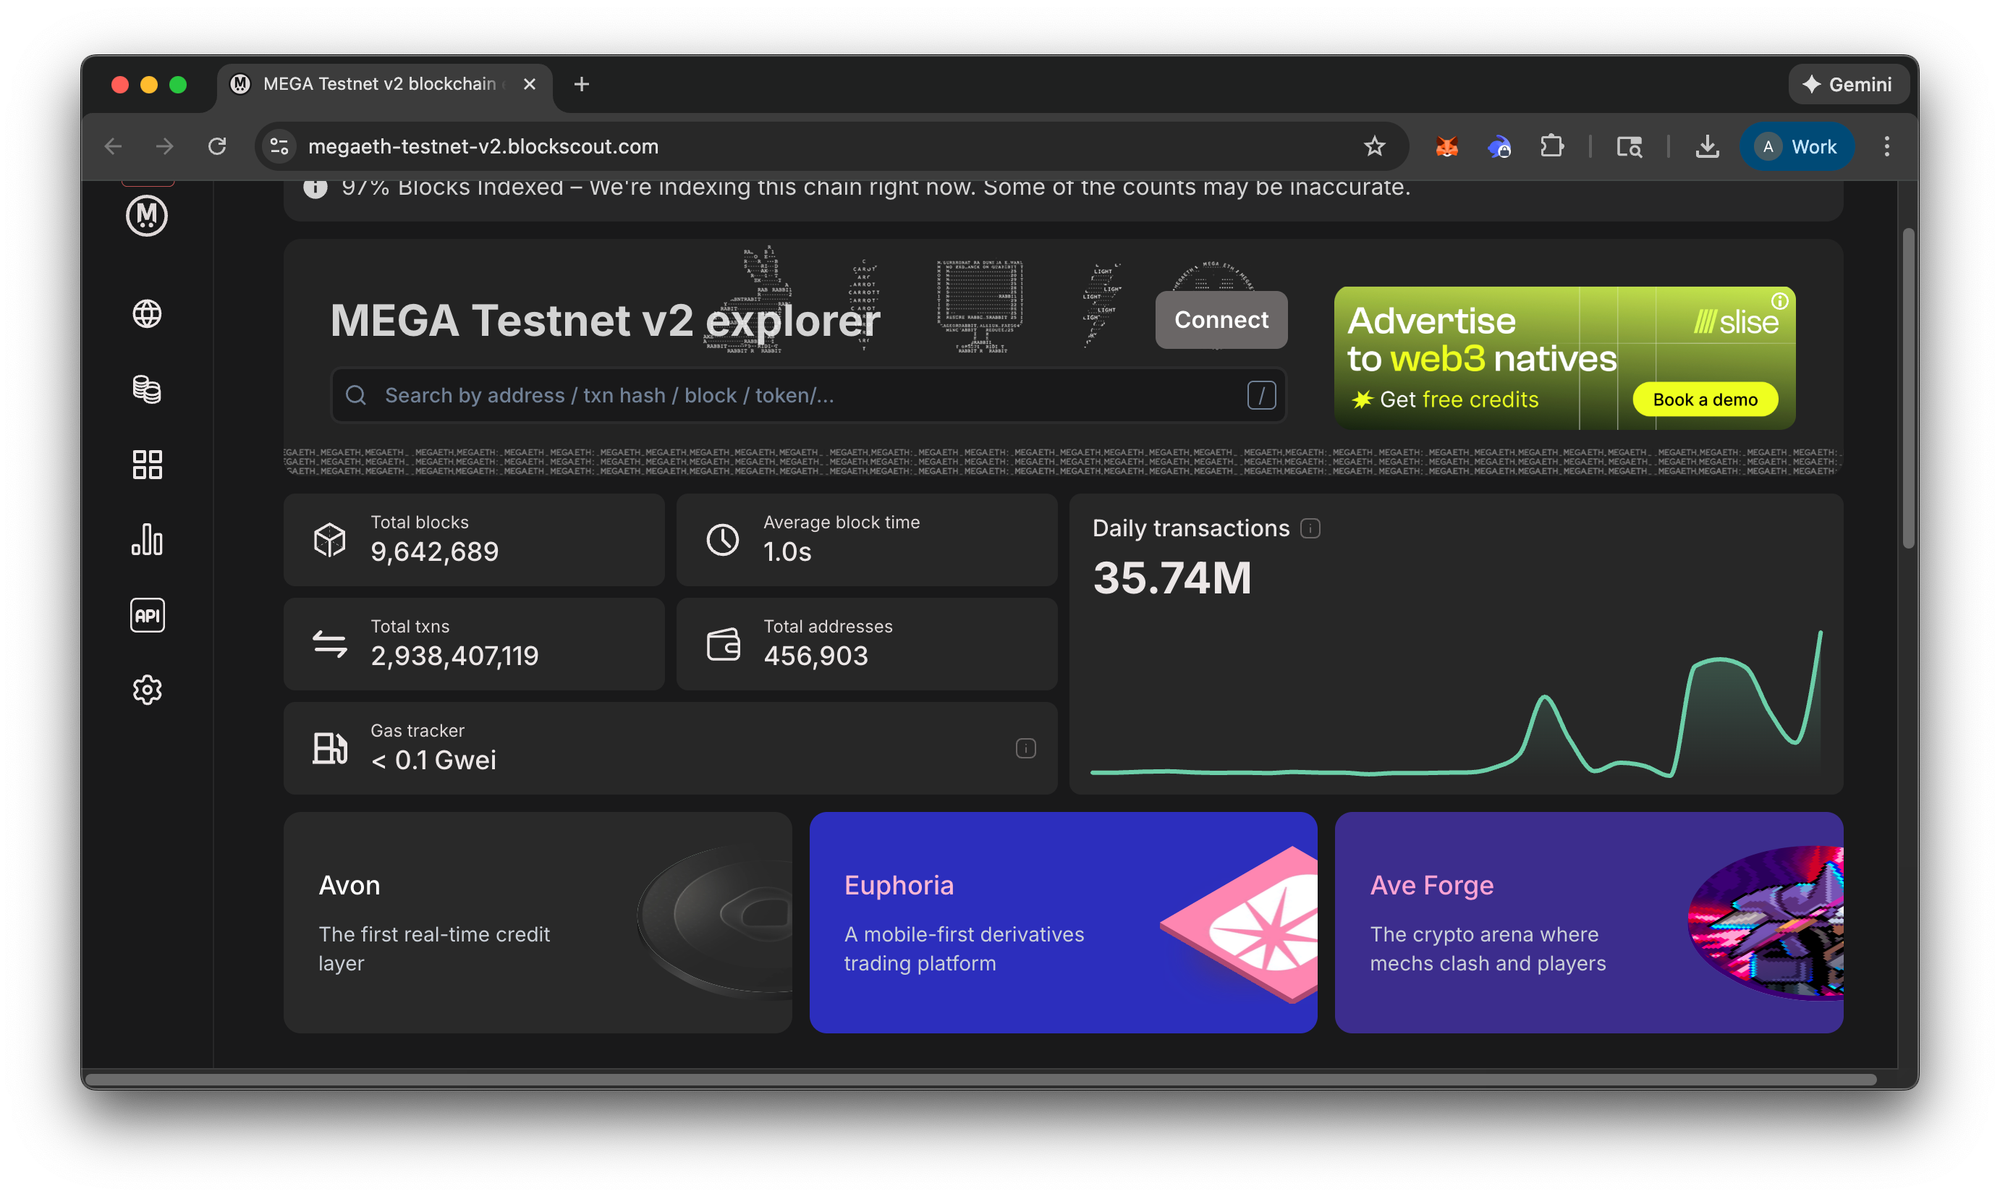Click the magnifier icon in the search bar
2000x1197 pixels.
coord(356,395)
